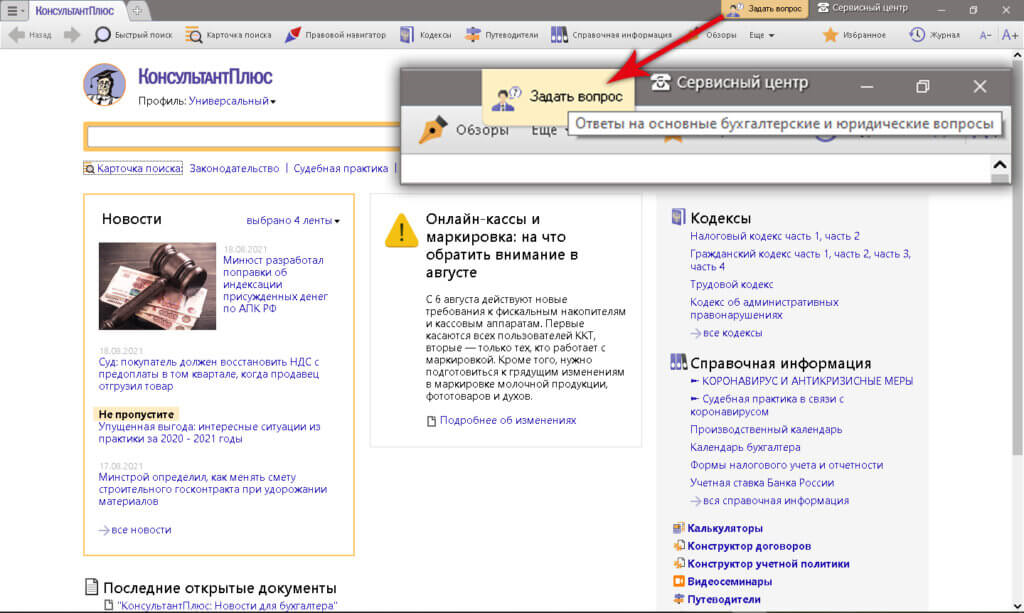Follow the все кодексы link
Screen dimensions: 1024x613
726,333
